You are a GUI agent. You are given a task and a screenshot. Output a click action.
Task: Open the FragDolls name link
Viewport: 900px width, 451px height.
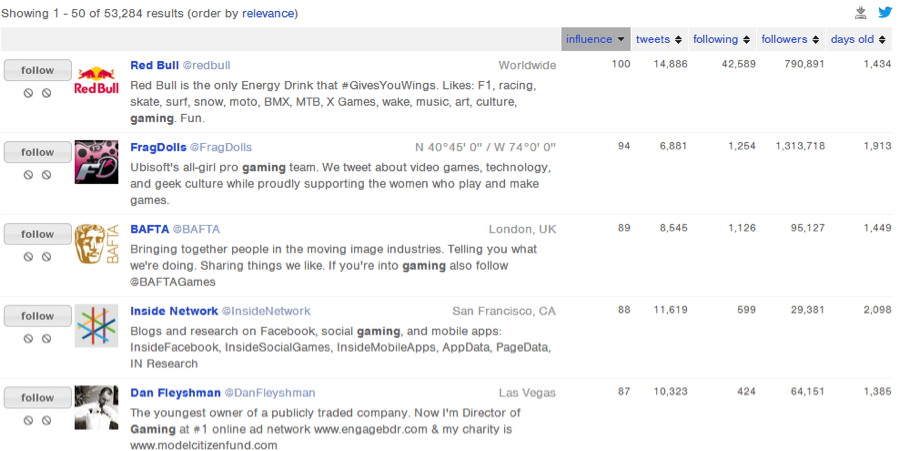click(x=158, y=147)
